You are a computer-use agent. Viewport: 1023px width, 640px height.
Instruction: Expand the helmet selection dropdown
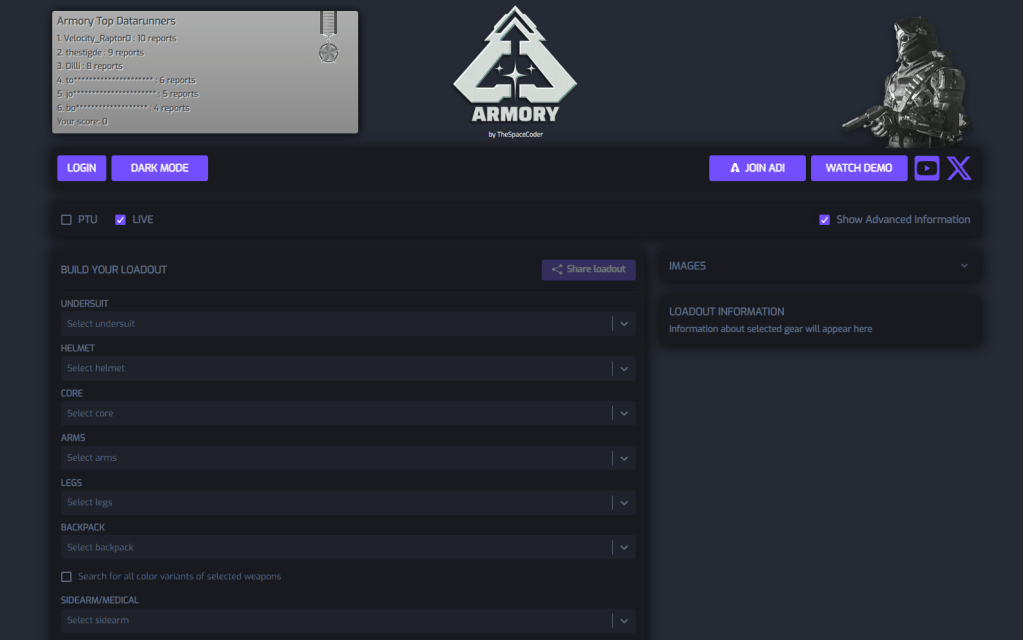click(624, 368)
